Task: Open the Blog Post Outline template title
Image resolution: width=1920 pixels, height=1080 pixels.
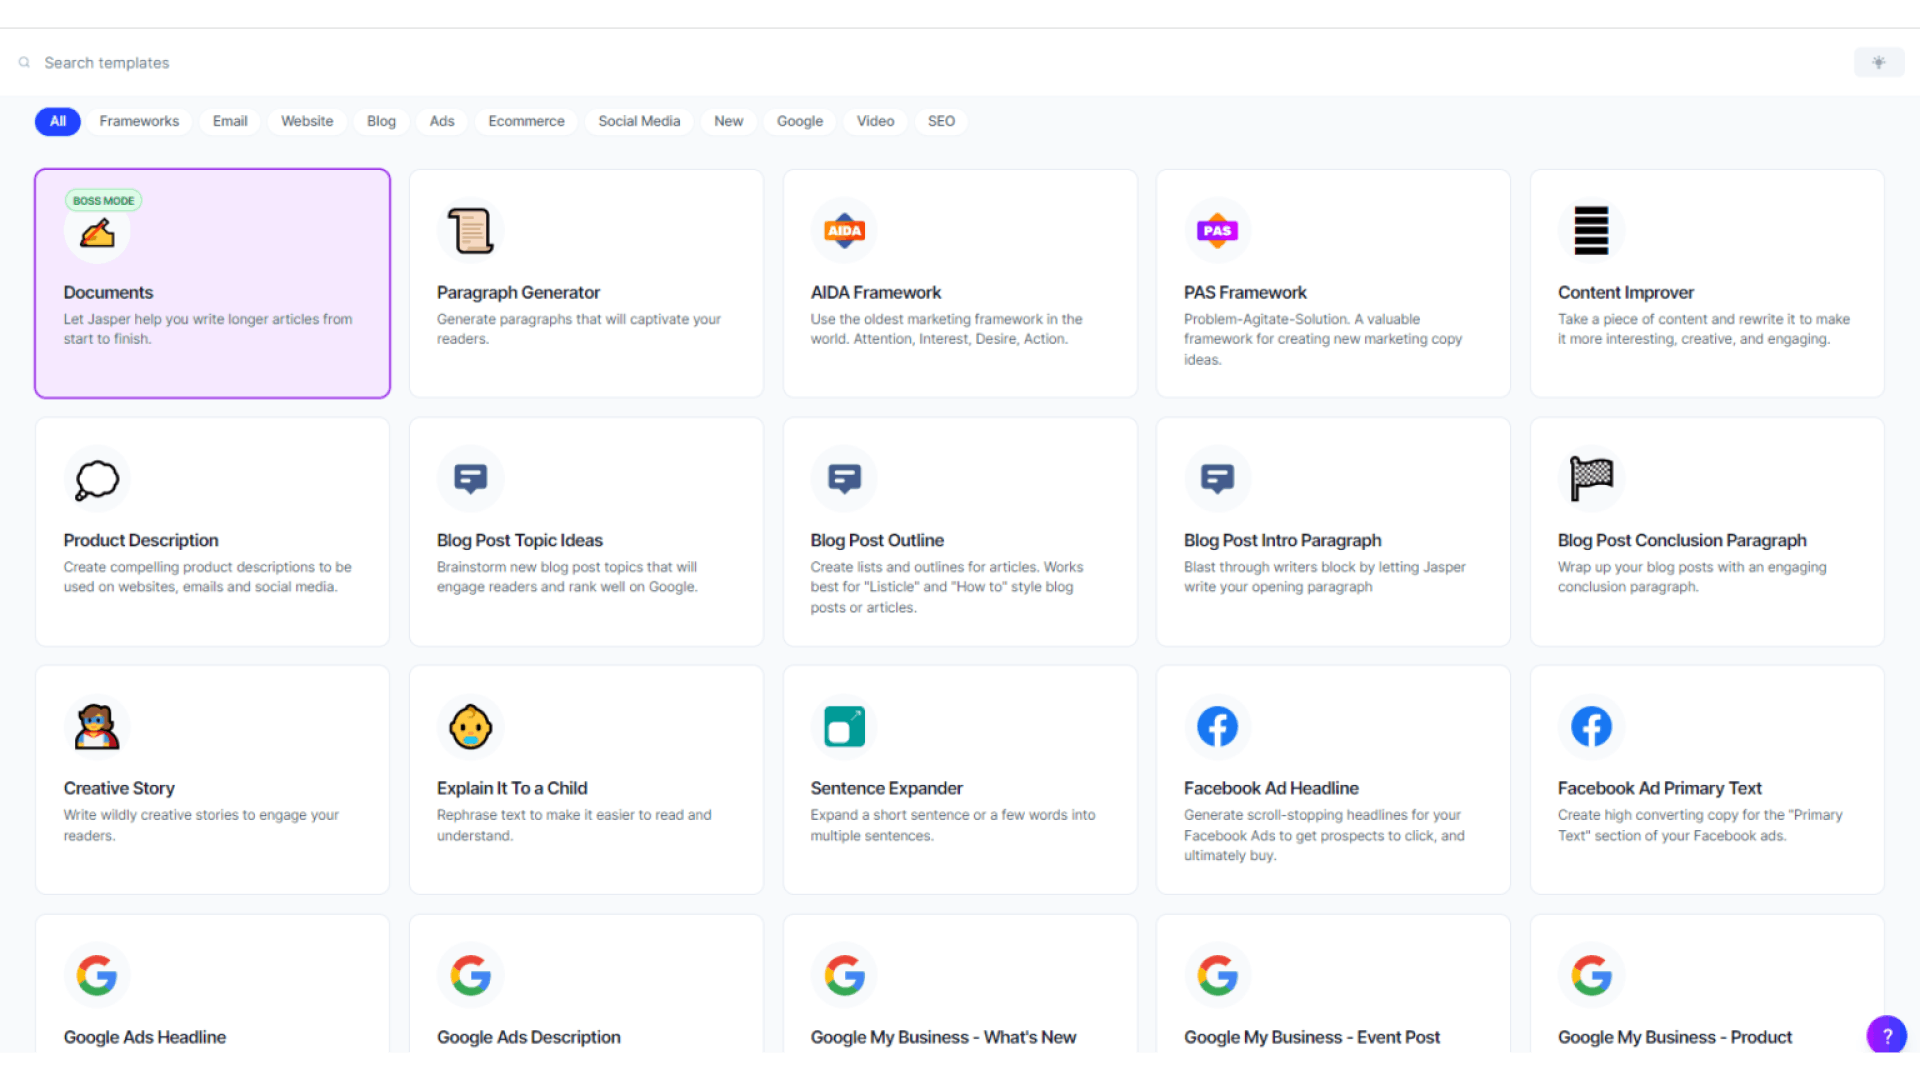Action: (876, 540)
